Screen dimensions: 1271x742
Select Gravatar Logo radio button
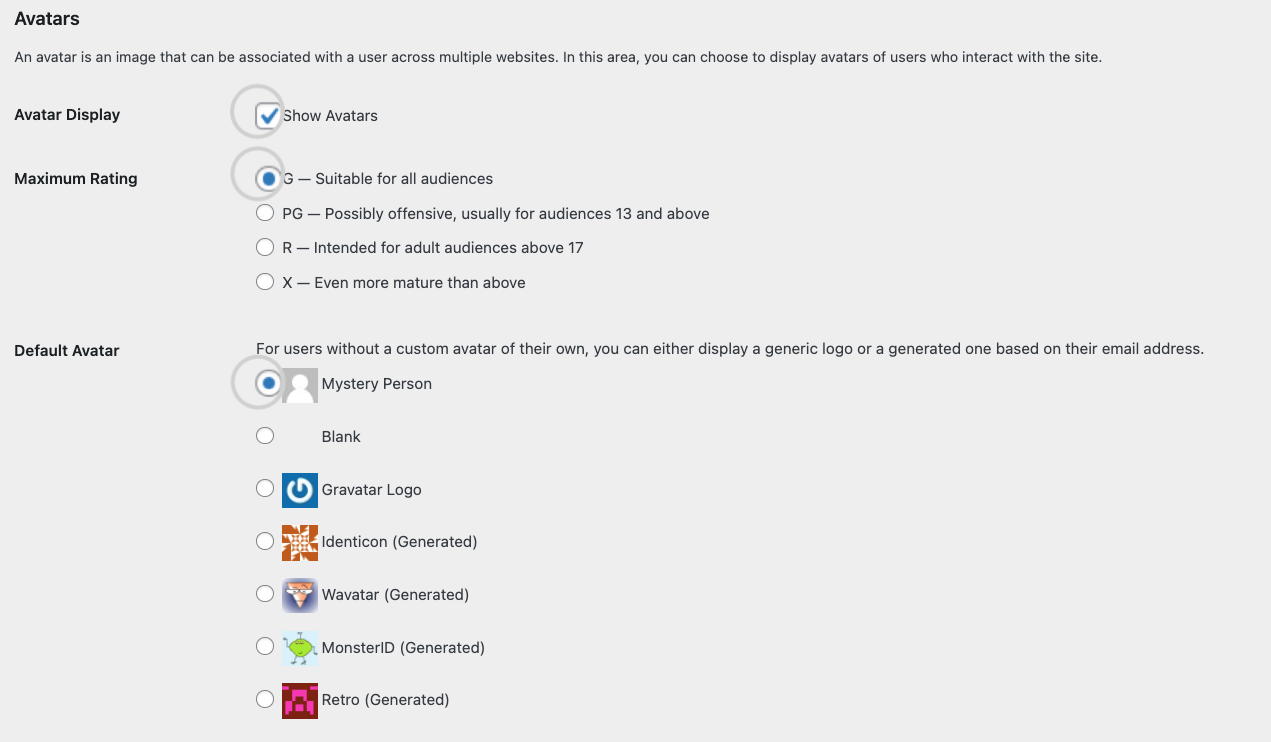pyautogui.click(x=265, y=488)
